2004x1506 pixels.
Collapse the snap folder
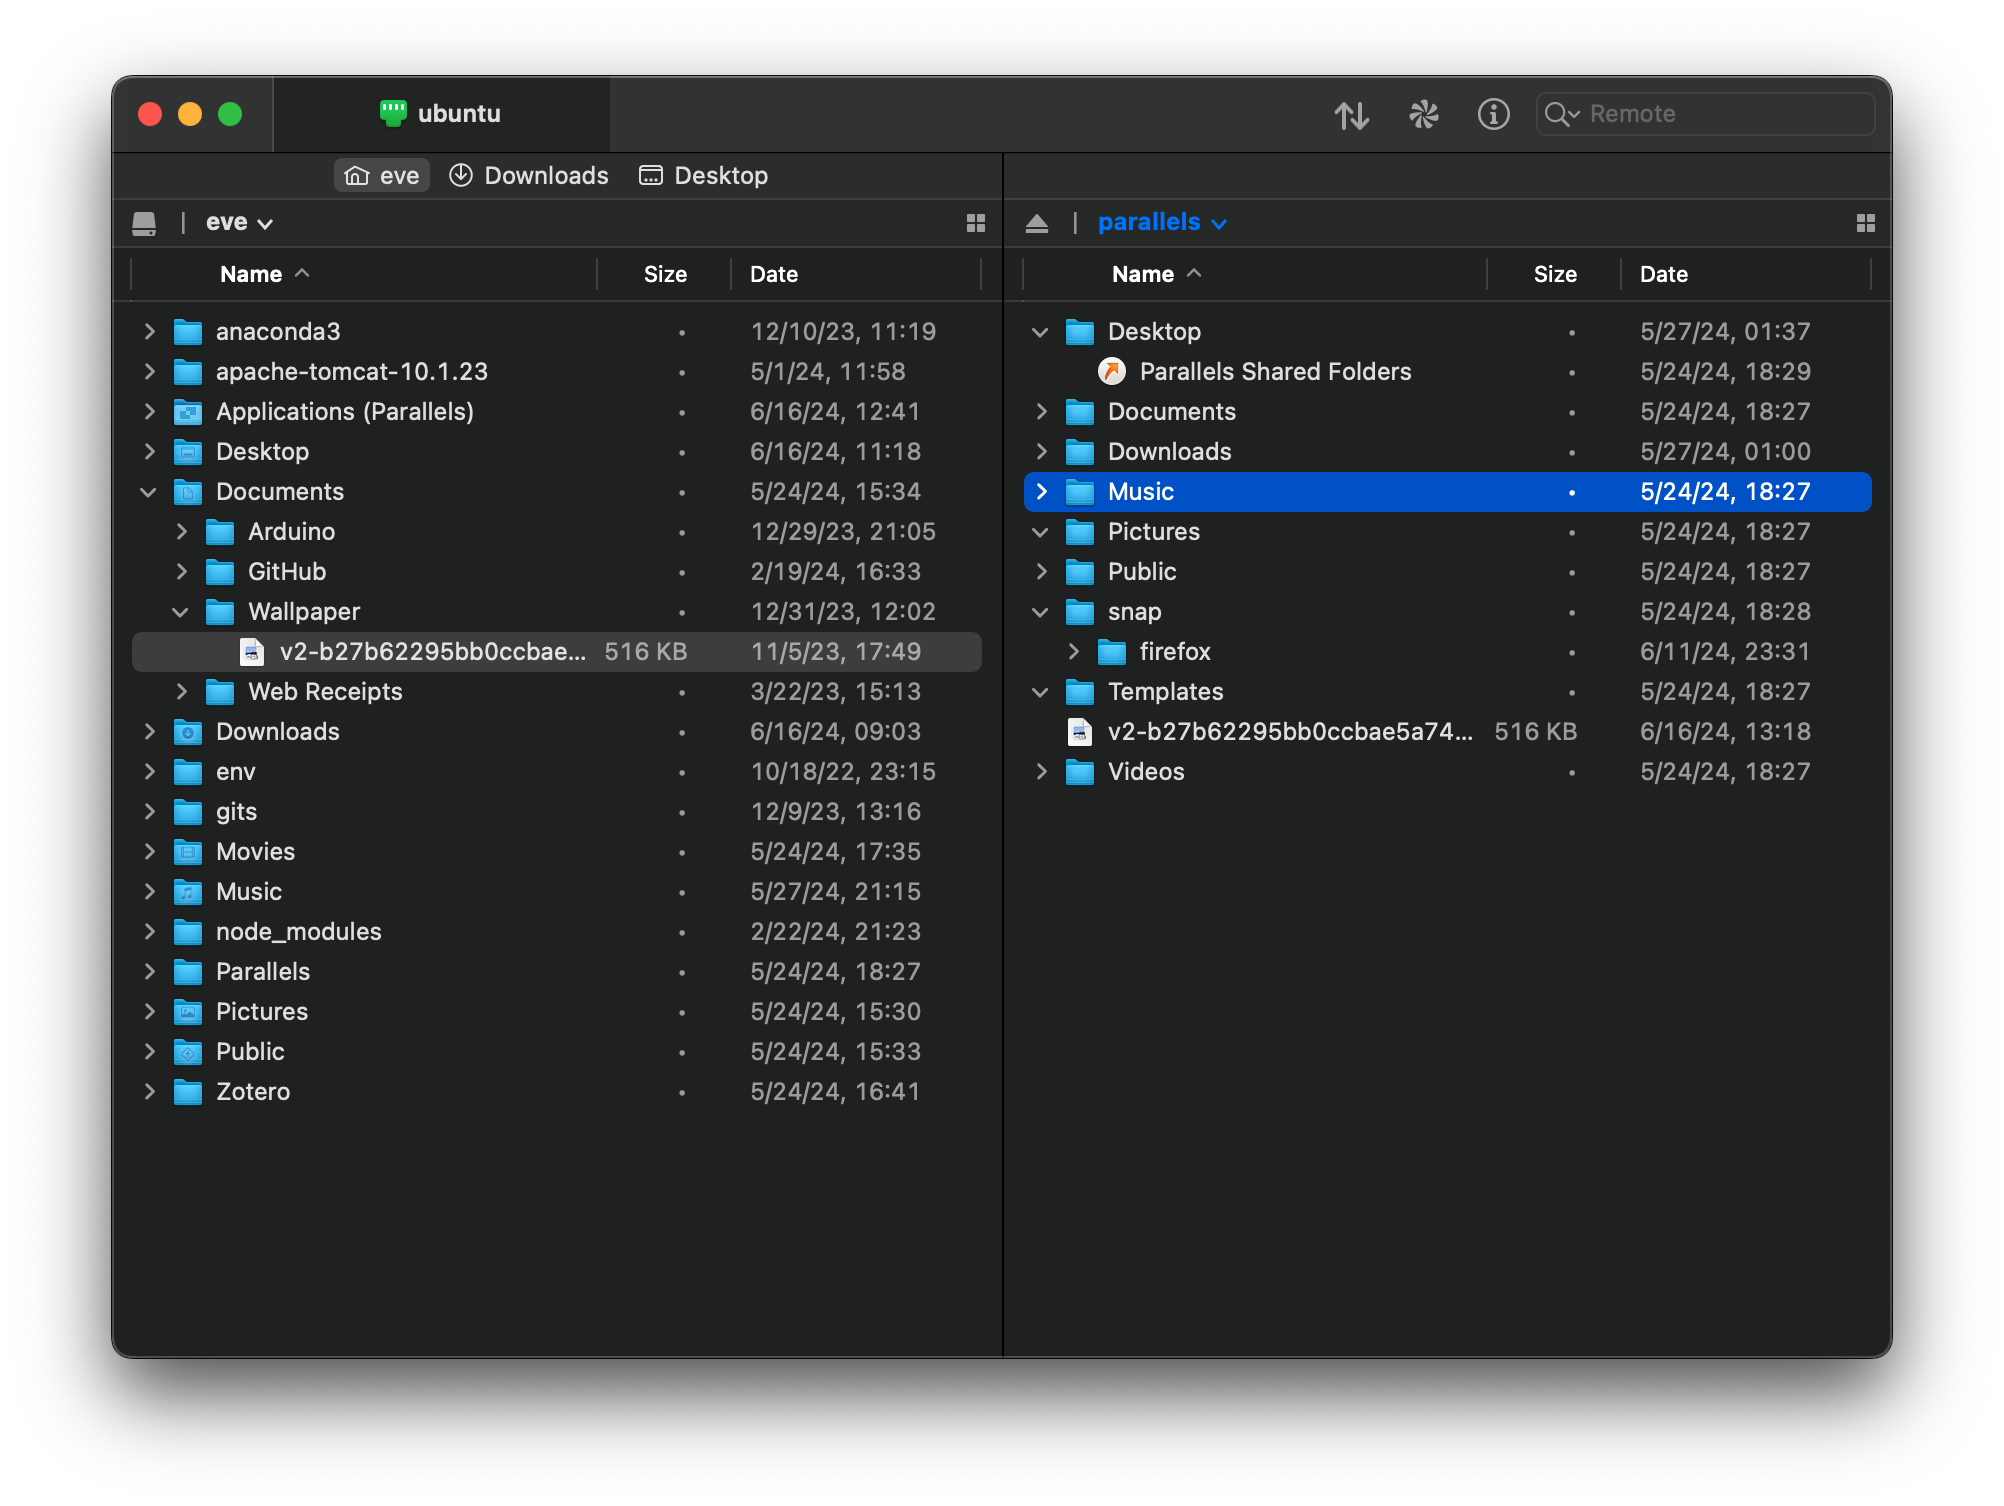[x=1041, y=612]
